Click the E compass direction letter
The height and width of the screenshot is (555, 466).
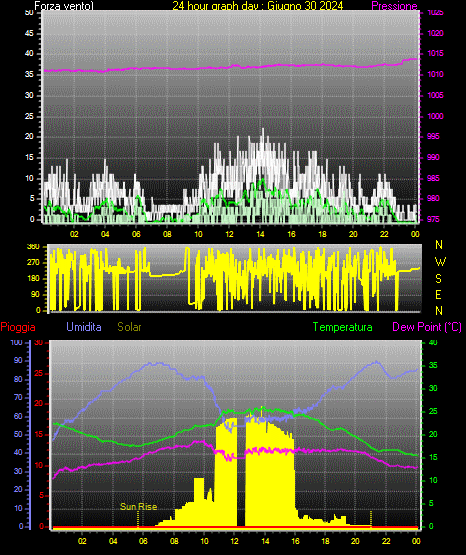(x=438, y=294)
